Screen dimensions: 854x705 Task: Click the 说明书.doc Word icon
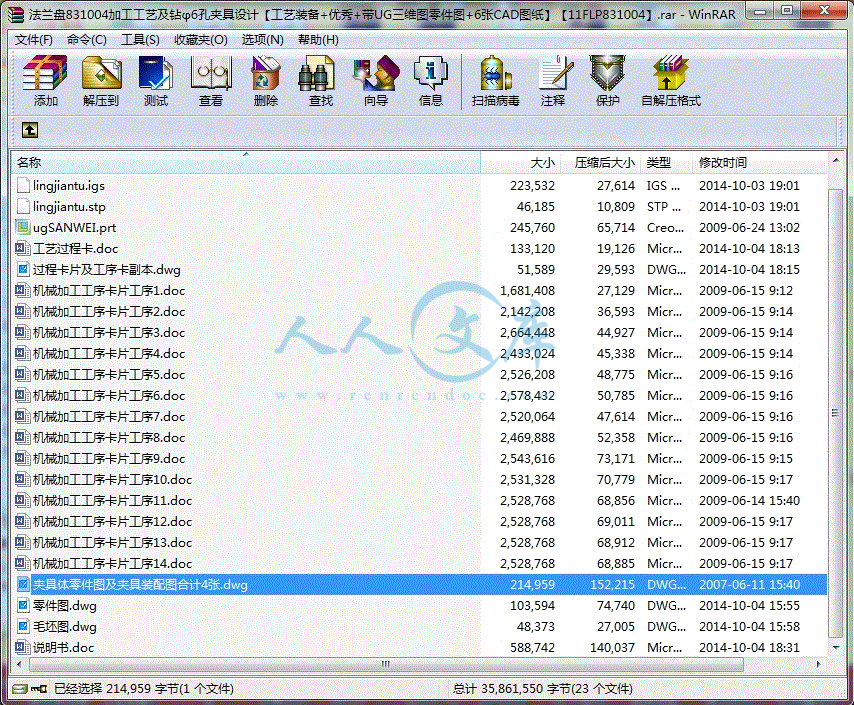point(23,647)
